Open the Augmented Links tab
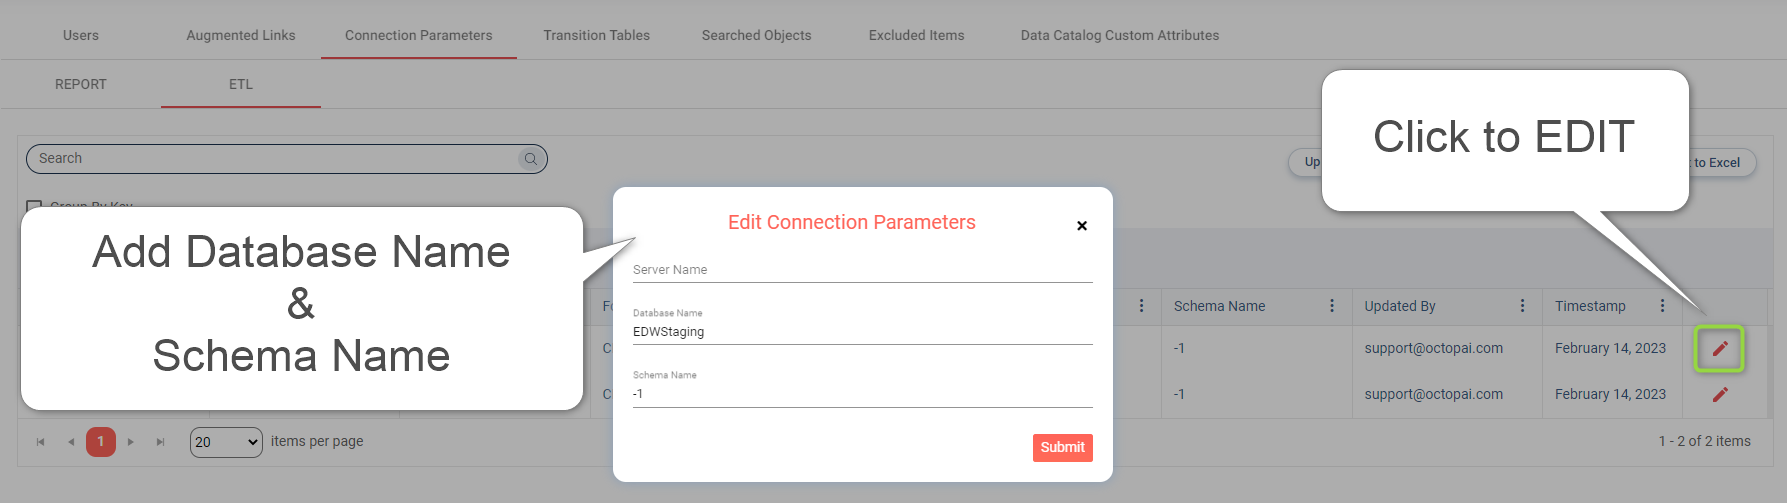The height and width of the screenshot is (503, 1787). click(241, 35)
